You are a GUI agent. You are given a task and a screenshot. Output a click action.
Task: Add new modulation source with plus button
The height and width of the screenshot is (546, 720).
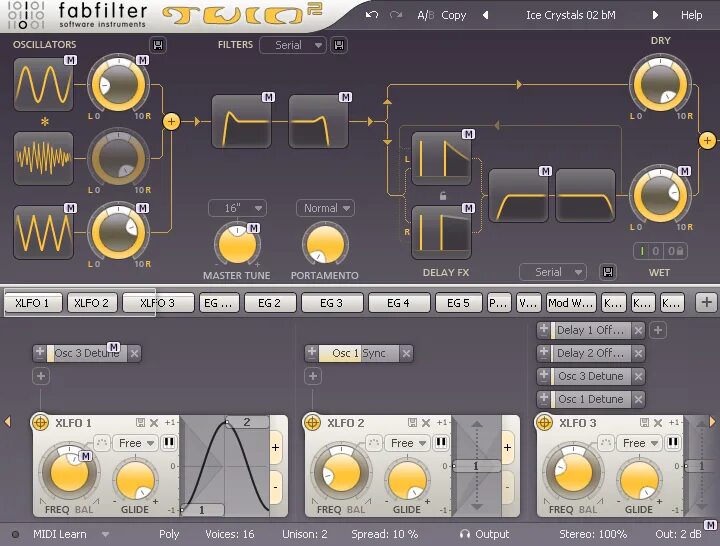coord(706,303)
